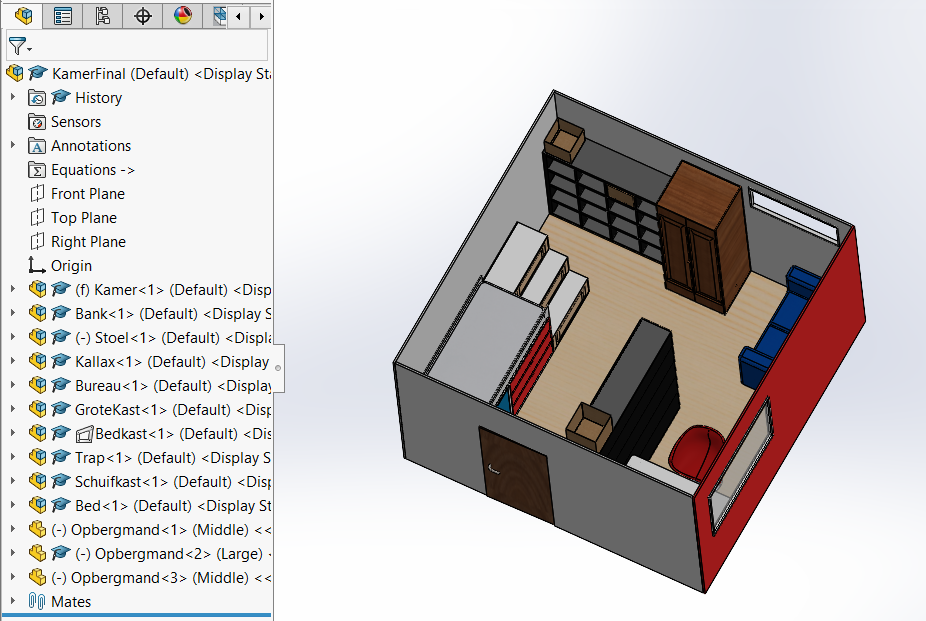Screen dimensions: 926x621
Task: Switch to the PropertyManager tab
Action: [x=63, y=15]
